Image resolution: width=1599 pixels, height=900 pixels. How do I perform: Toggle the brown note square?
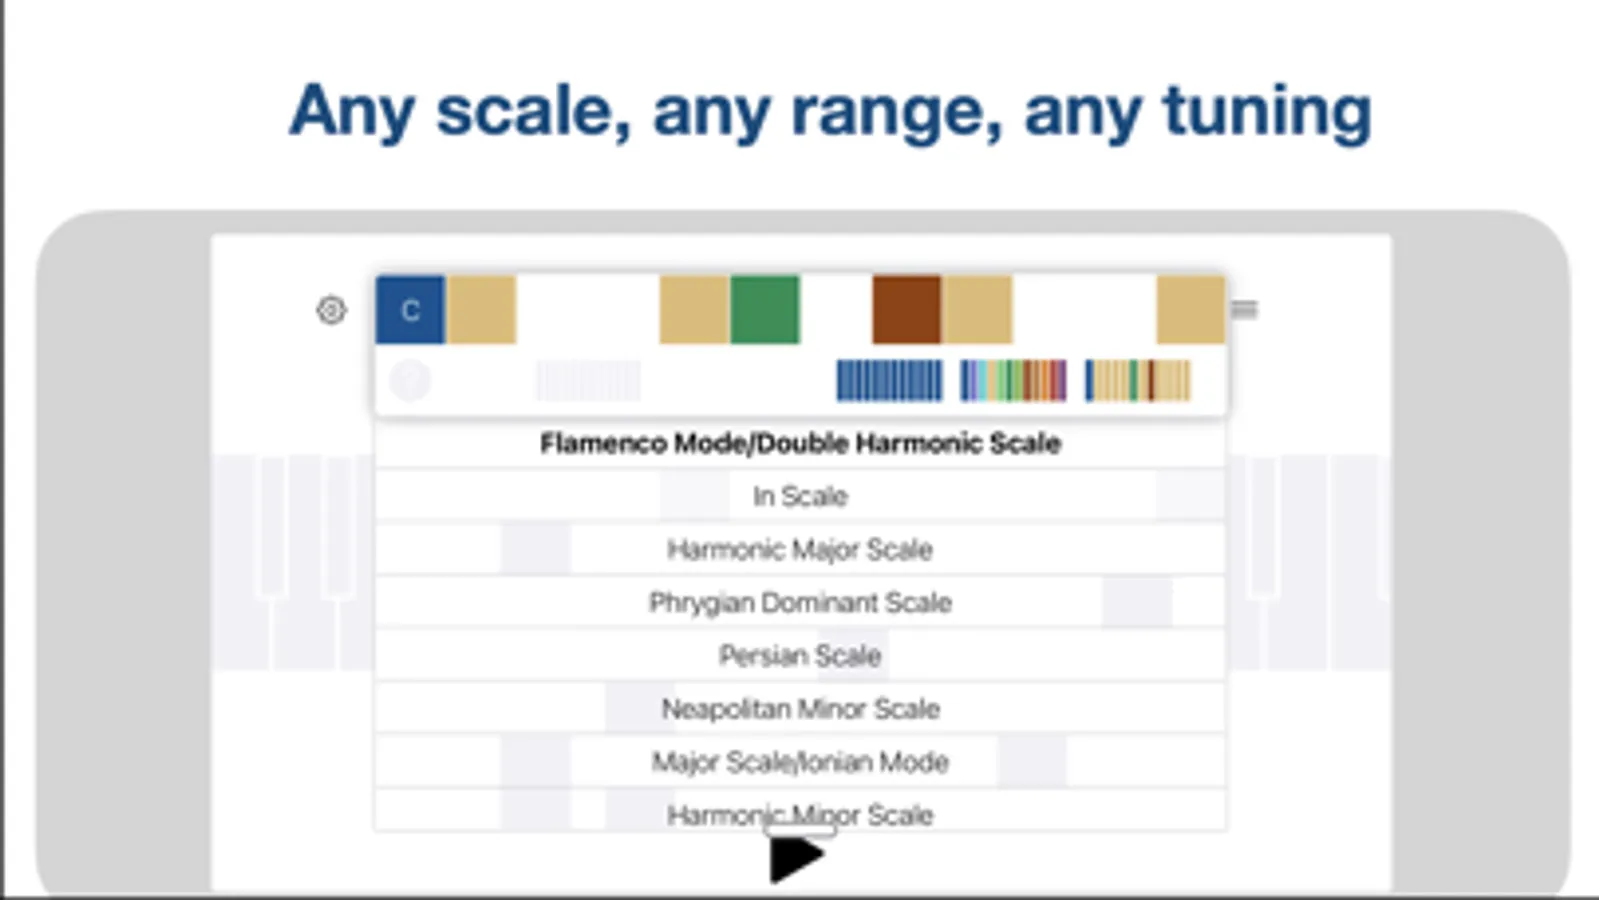[906, 310]
